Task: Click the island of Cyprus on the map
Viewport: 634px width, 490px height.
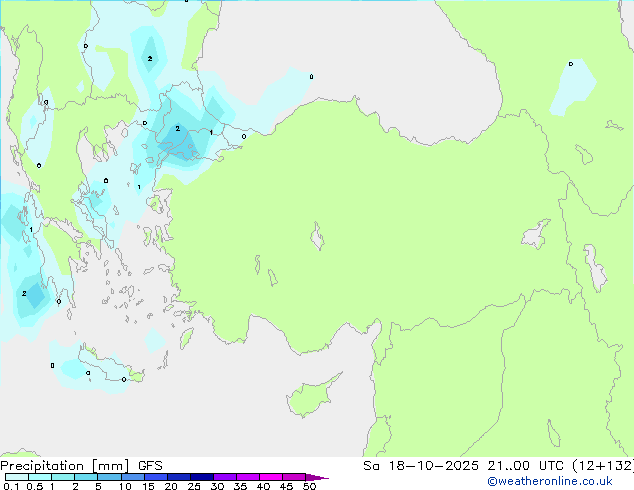Action: (311, 396)
